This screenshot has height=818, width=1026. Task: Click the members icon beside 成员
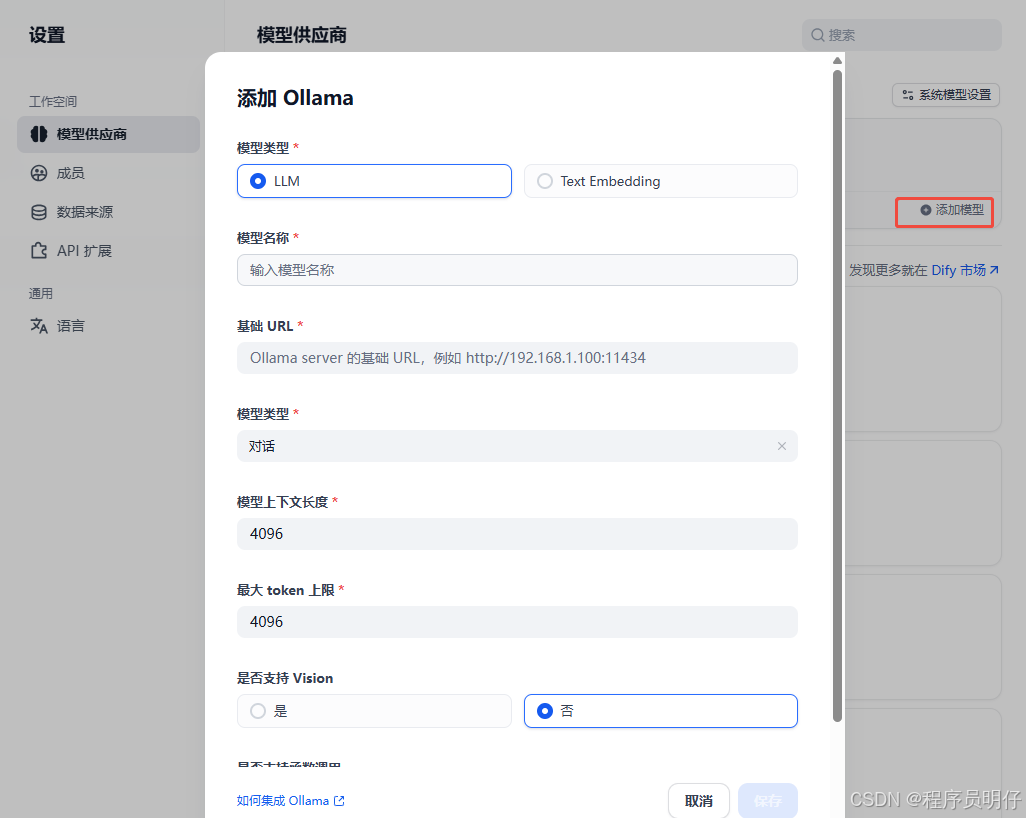(x=39, y=173)
